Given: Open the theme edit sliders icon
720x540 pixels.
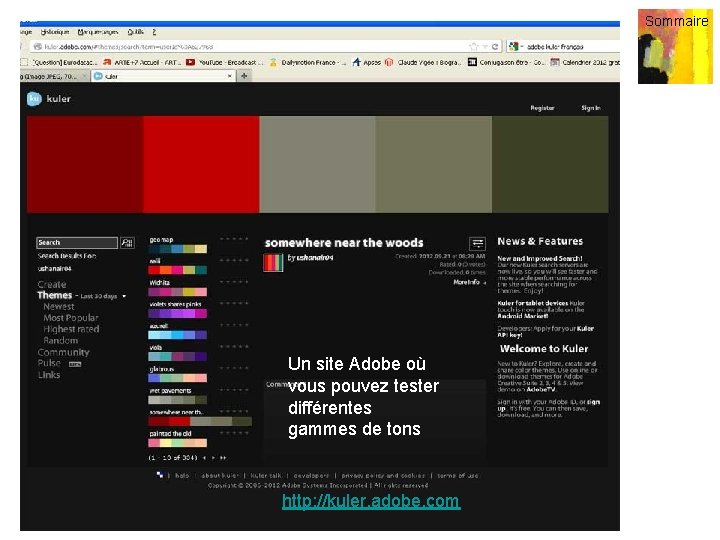Looking at the screenshot, I should (477, 243).
